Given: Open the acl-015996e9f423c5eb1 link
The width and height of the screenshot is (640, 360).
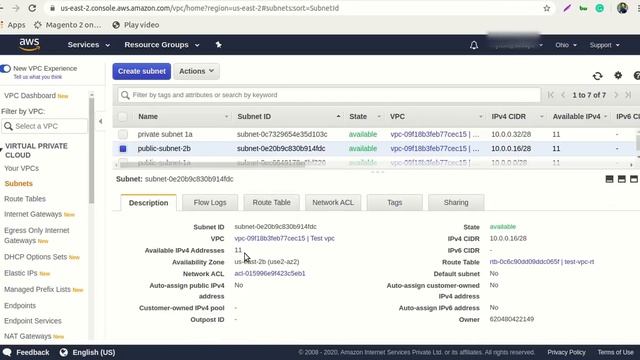Looking at the screenshot, I should 270,273.
